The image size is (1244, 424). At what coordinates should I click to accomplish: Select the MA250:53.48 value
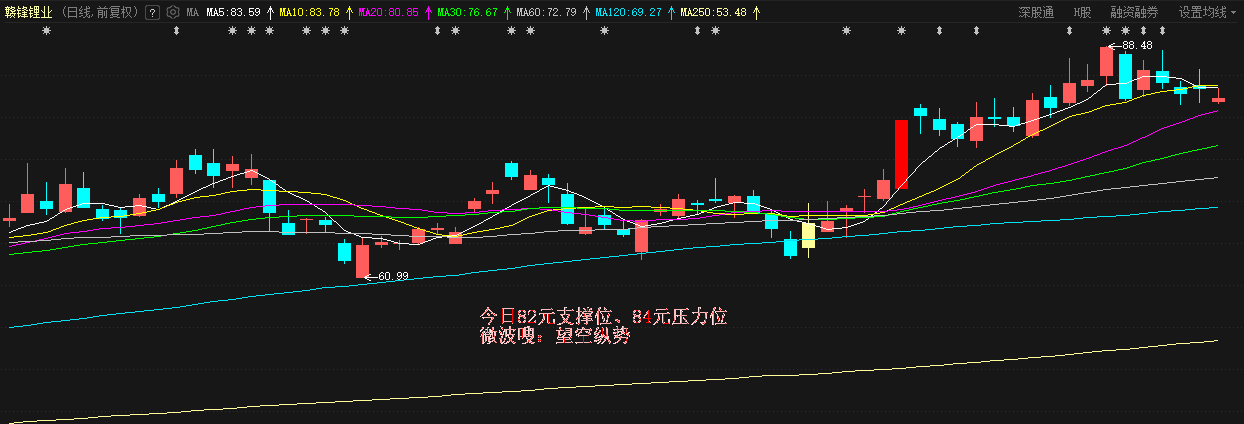(x=713, y=13)
